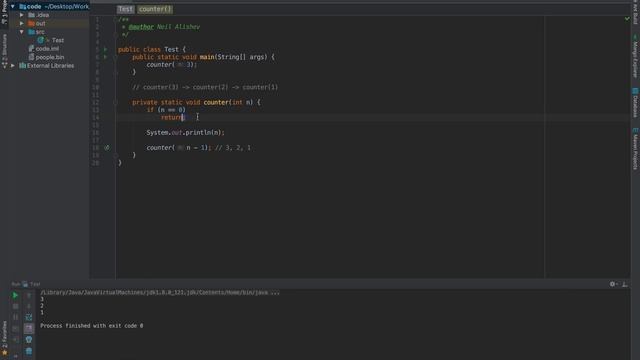Open the Test class in project tree

(51, 40)
